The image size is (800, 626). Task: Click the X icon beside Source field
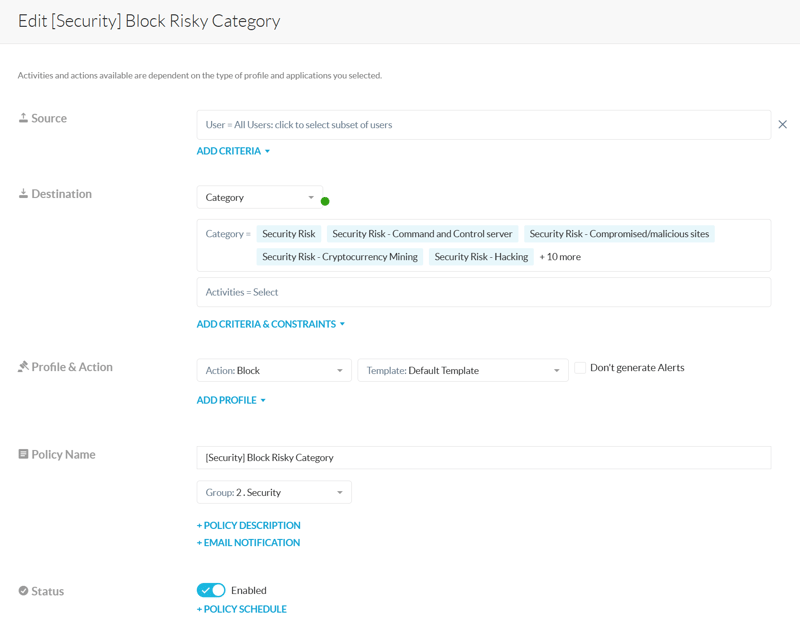(782, 125)
